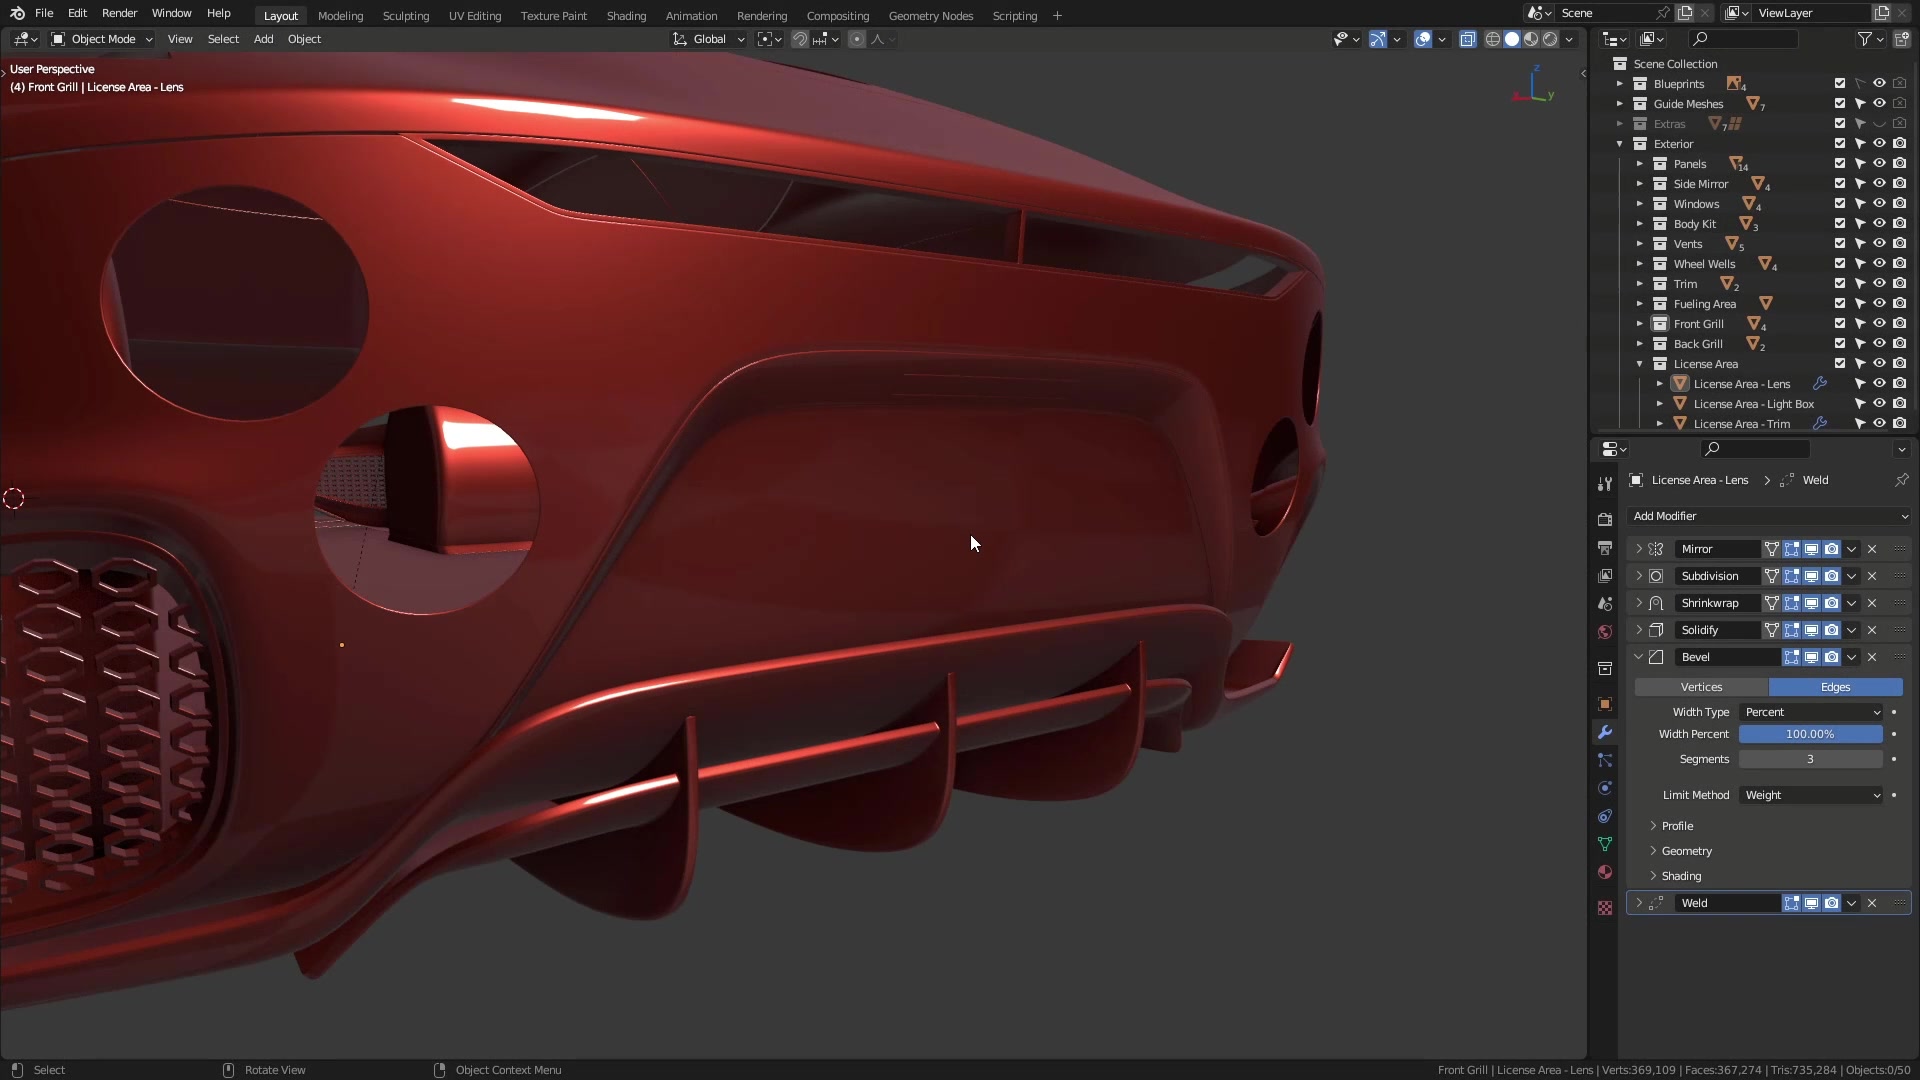This screenshot has width=1920, height=1080.
Task: Disable rendering for Windows collection
Action: click(x=1899, y=204)
